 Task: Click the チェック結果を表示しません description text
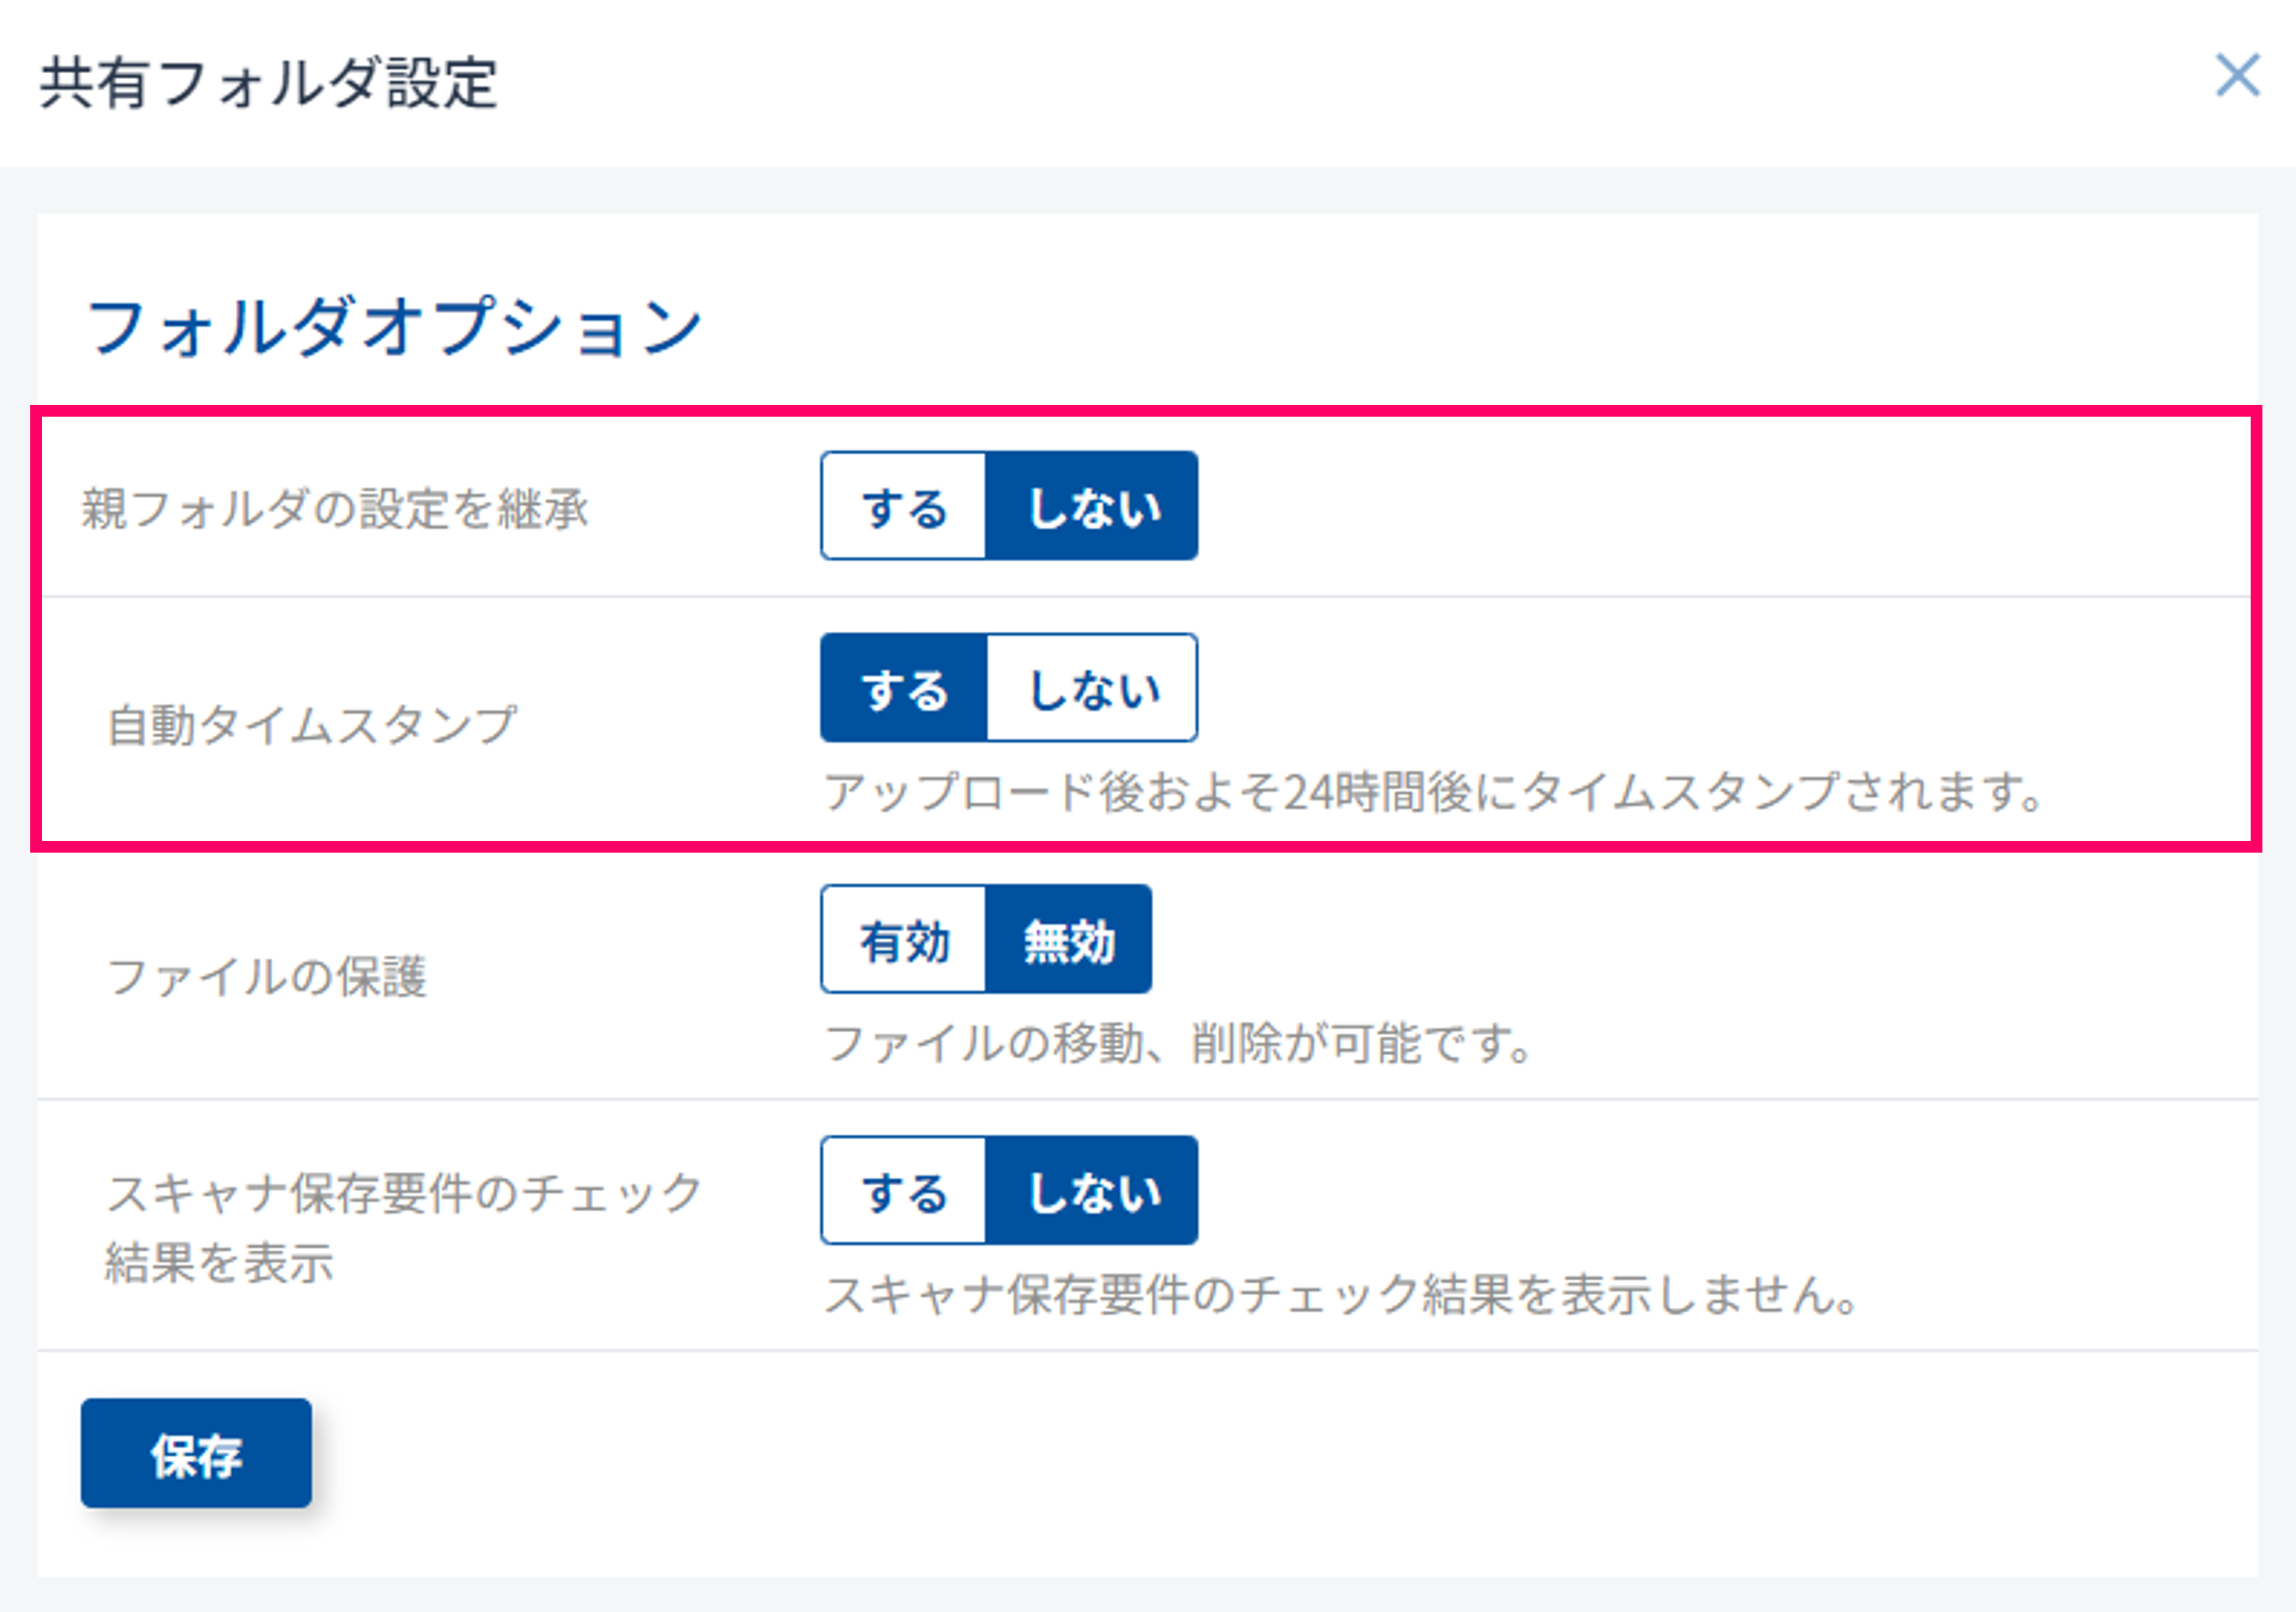[x=1340, y=1296]
